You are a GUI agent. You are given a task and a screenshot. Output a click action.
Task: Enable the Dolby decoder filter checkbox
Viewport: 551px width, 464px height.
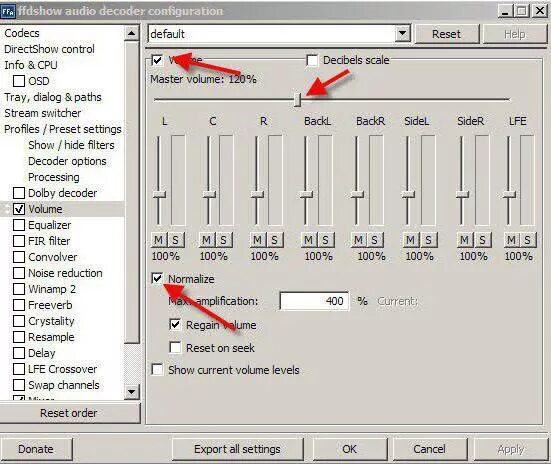(19, 193)
